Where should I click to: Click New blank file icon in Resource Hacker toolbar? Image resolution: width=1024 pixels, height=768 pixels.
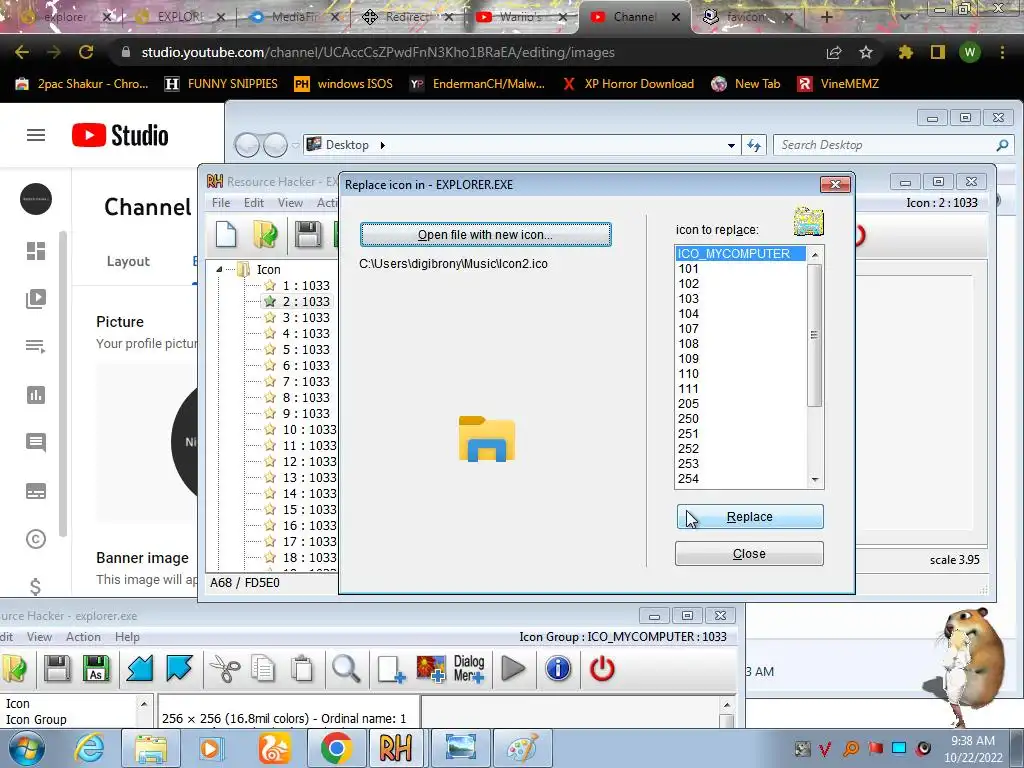point(226,234)
